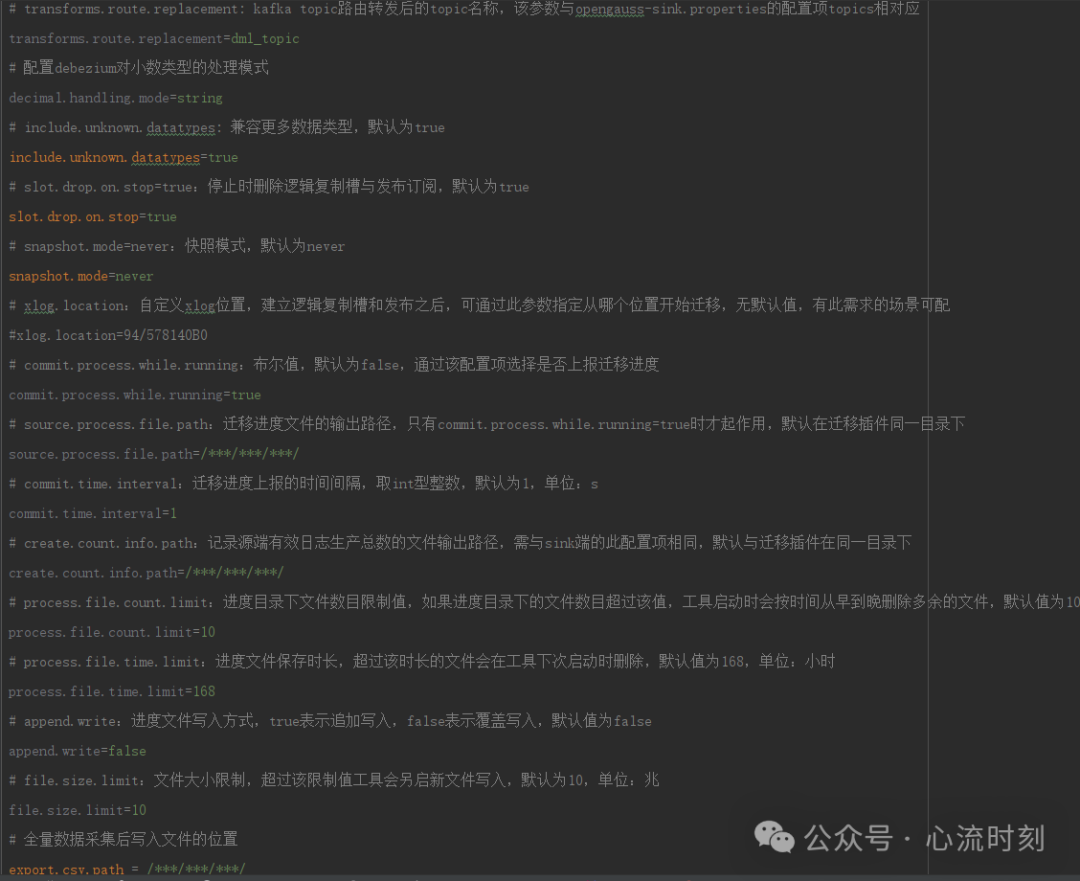Click comment describing snapshot.mode=never
Image resolution: width=1080 pixels, height=881 pixels.
tap(177, 246)
